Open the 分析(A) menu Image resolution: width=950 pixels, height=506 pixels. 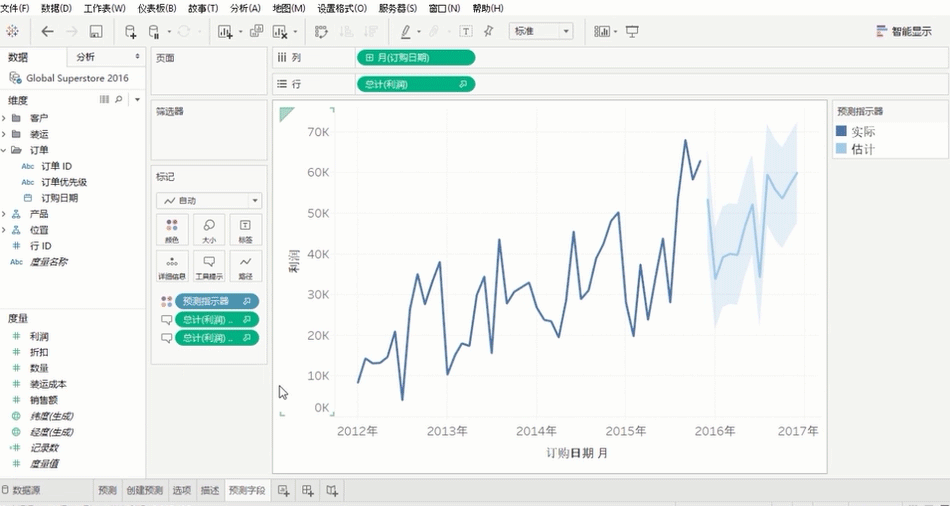click(x=245, y=8)
